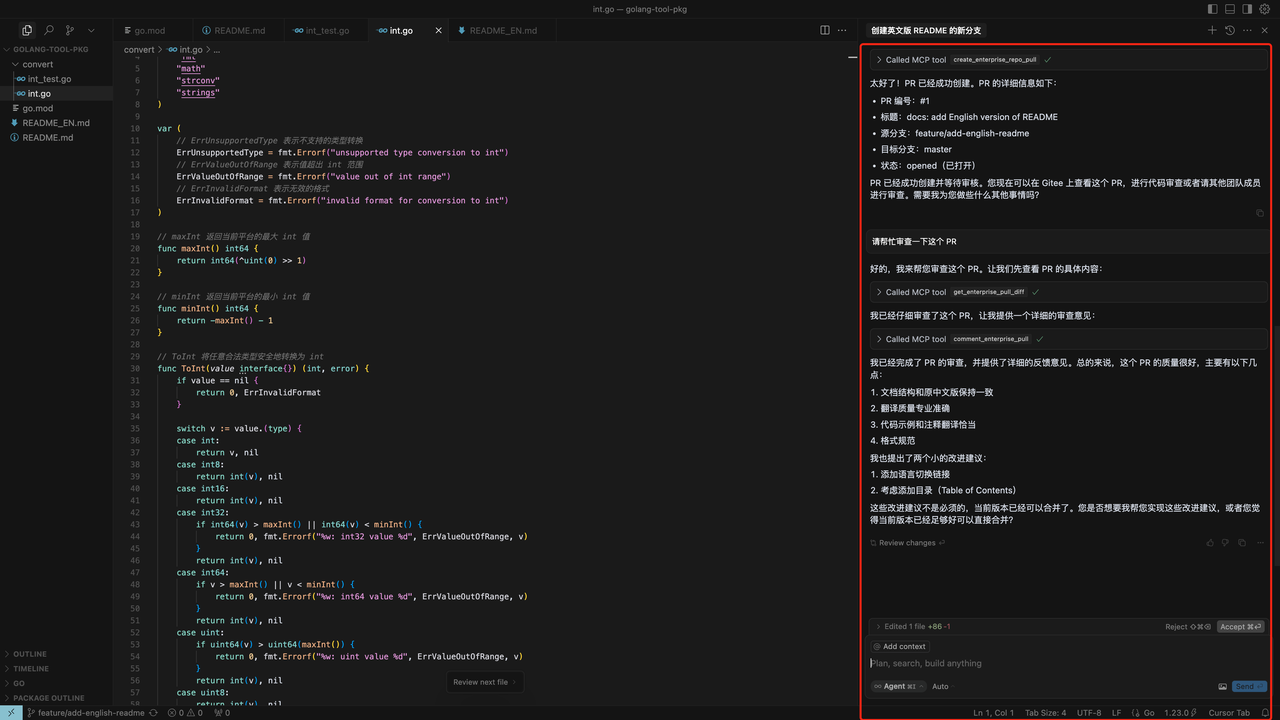
Task: Click the int.go breadcrumb segment
Action: [x=185, y=49]
